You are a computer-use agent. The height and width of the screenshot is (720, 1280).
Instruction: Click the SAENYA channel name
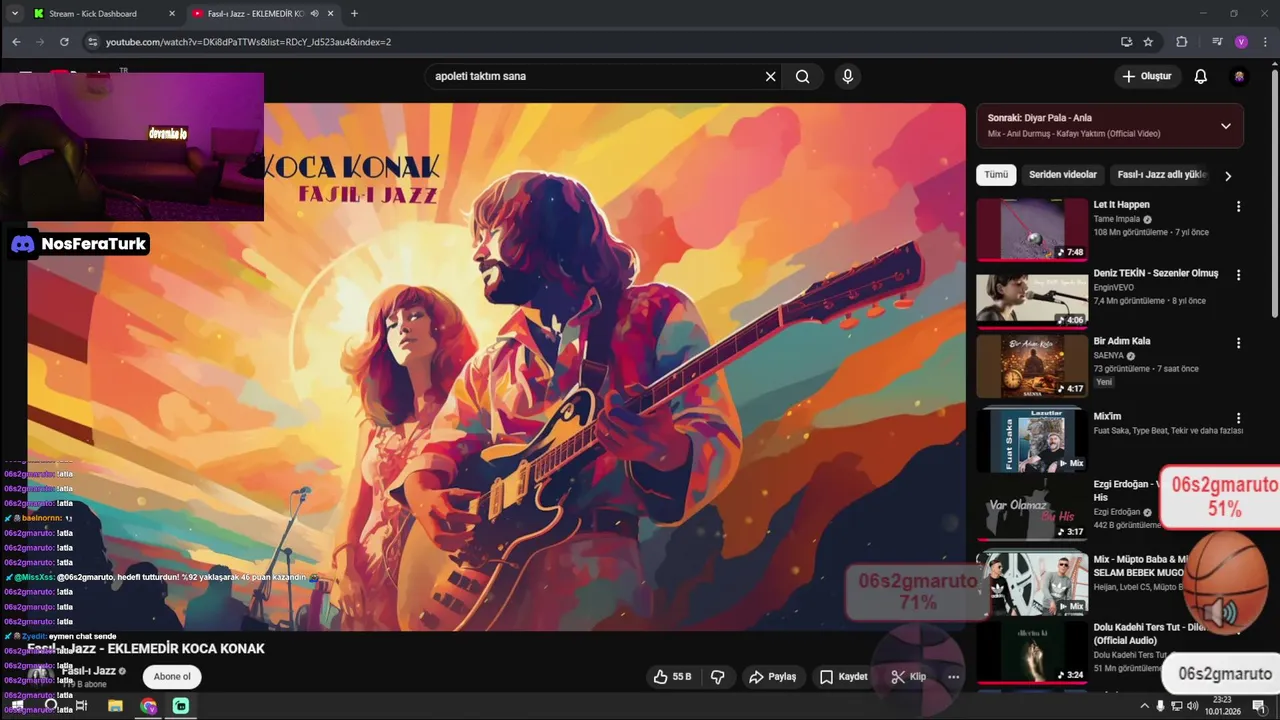coord(1108,355)
